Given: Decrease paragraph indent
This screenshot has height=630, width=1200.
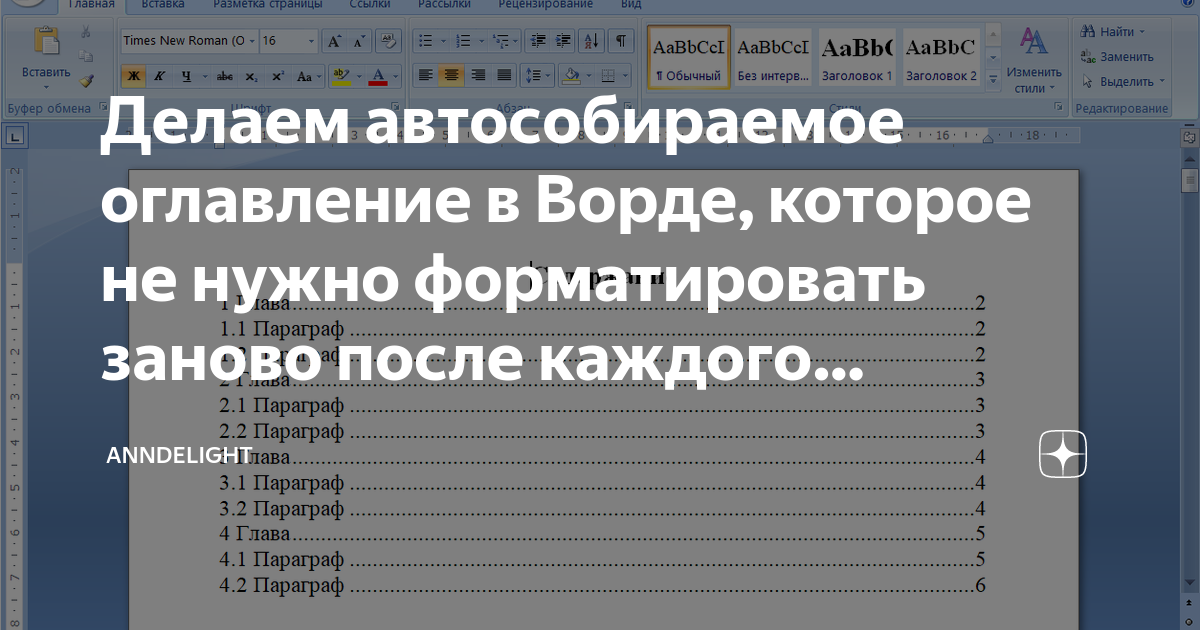Looking at the screenshot, I should click(x=539, y=41).
